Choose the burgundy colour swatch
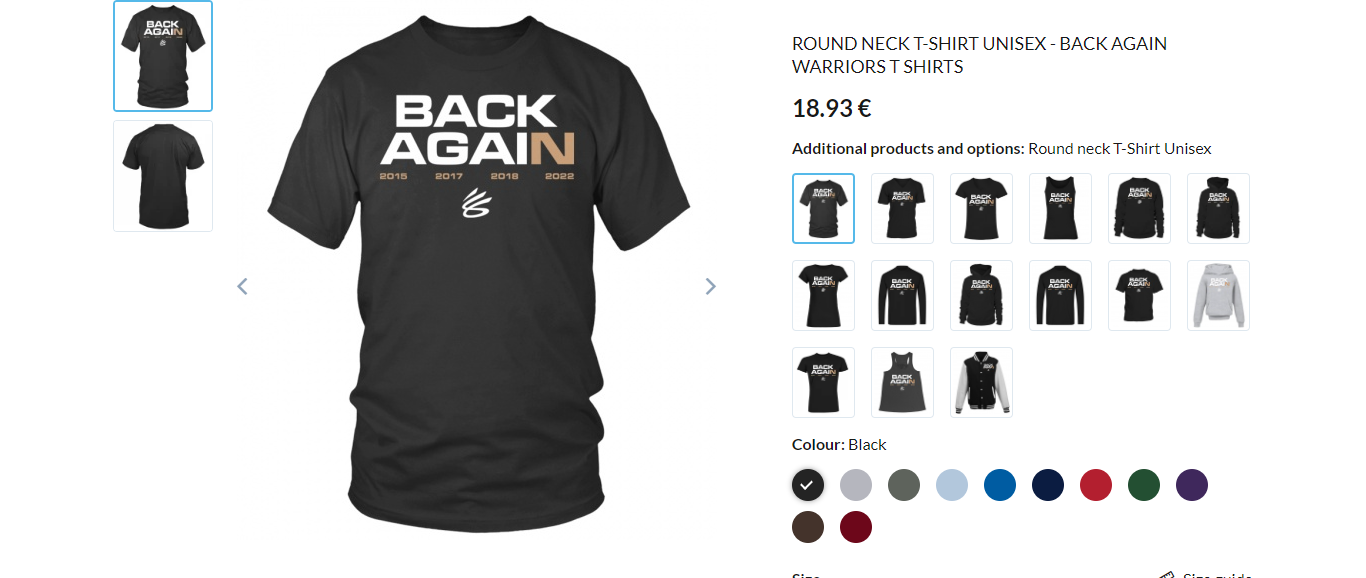This screenshot has width=1366, height=578. pyautogui.click(x=856, y=527)
